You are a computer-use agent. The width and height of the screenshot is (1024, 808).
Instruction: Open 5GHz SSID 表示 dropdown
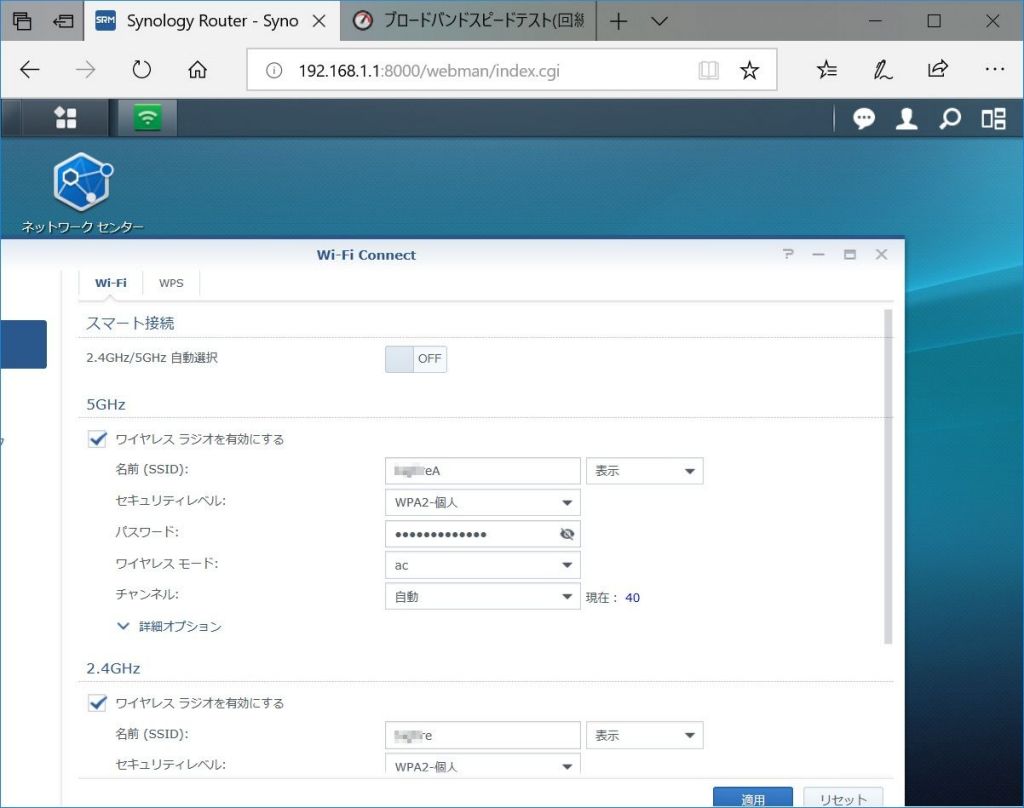pyautogui.click(x=645, y=471)
